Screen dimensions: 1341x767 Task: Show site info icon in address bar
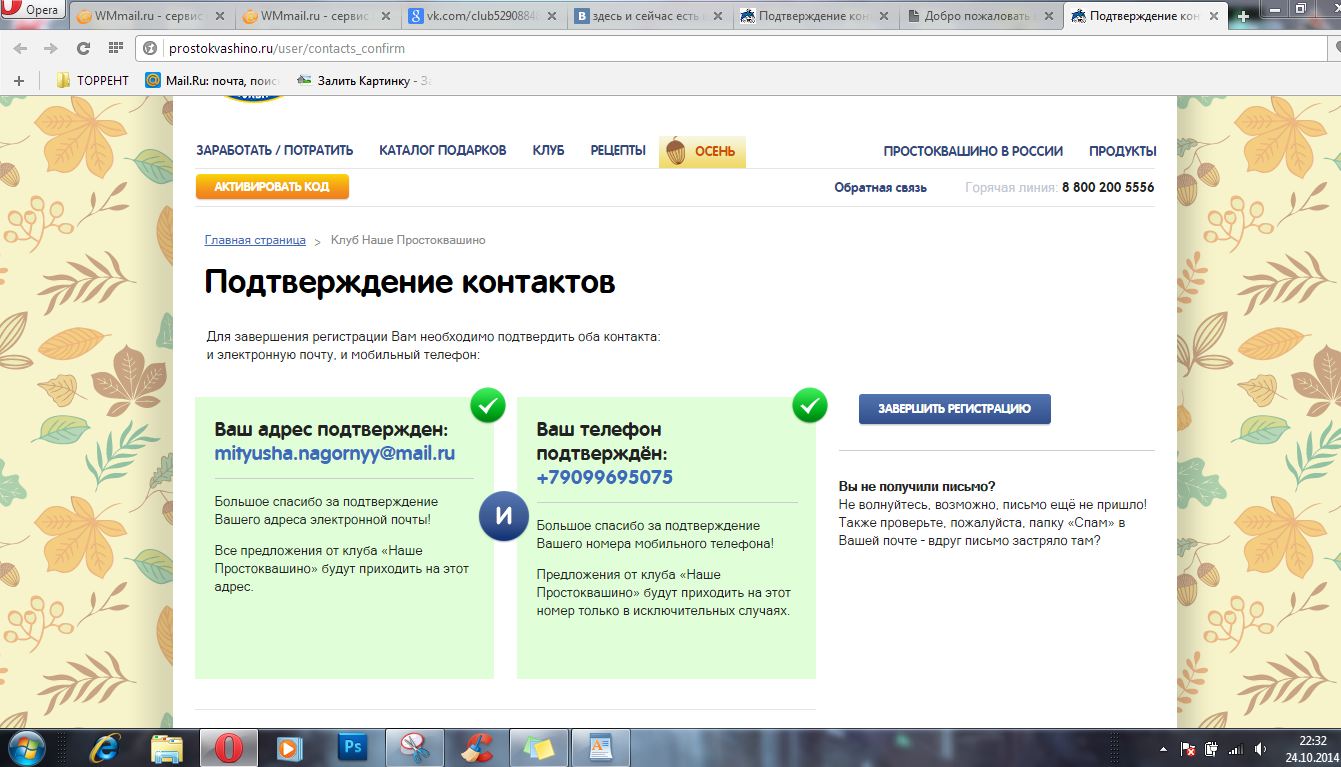tap(151, 48)
